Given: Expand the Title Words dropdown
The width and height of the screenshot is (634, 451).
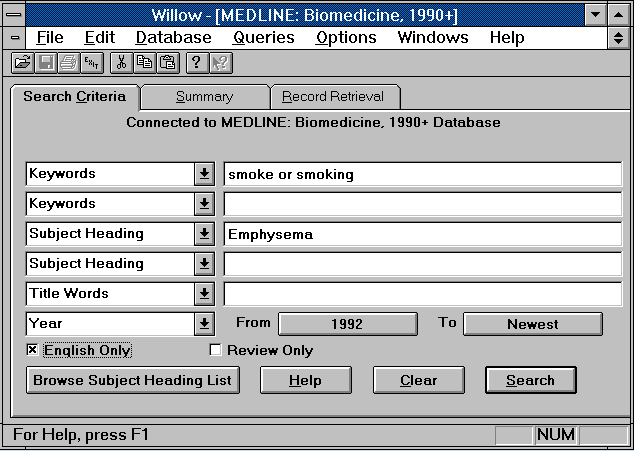Looking at the screenshot, I should [x=204, y=294].
